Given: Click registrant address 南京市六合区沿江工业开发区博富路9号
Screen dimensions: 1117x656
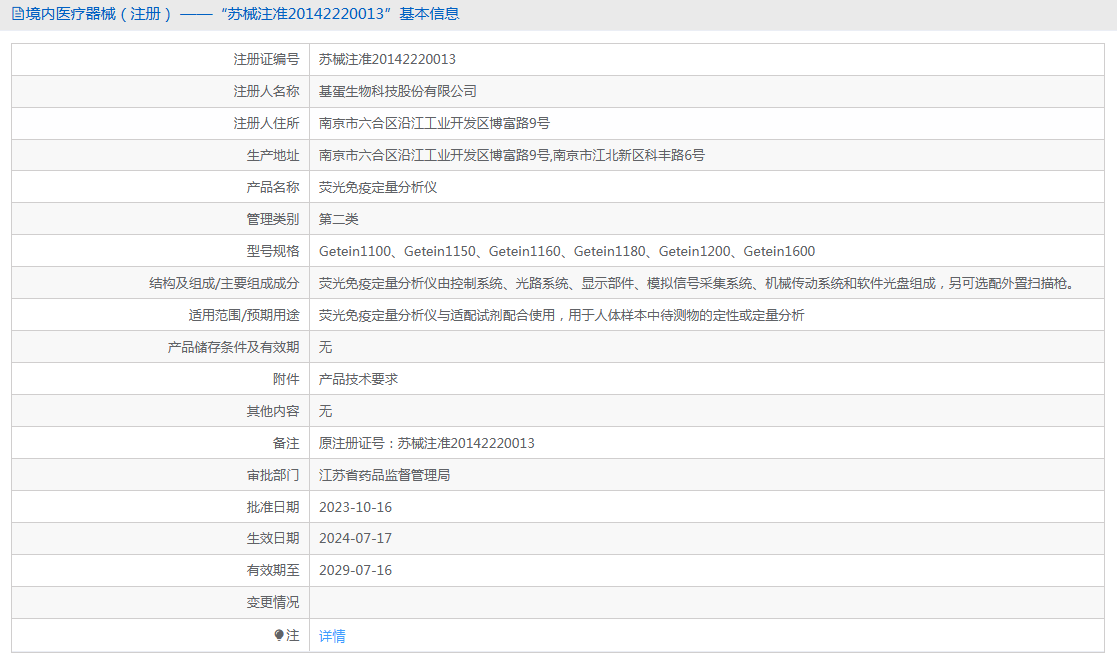Looking at the screenshot, I should (x=434, y=124).
